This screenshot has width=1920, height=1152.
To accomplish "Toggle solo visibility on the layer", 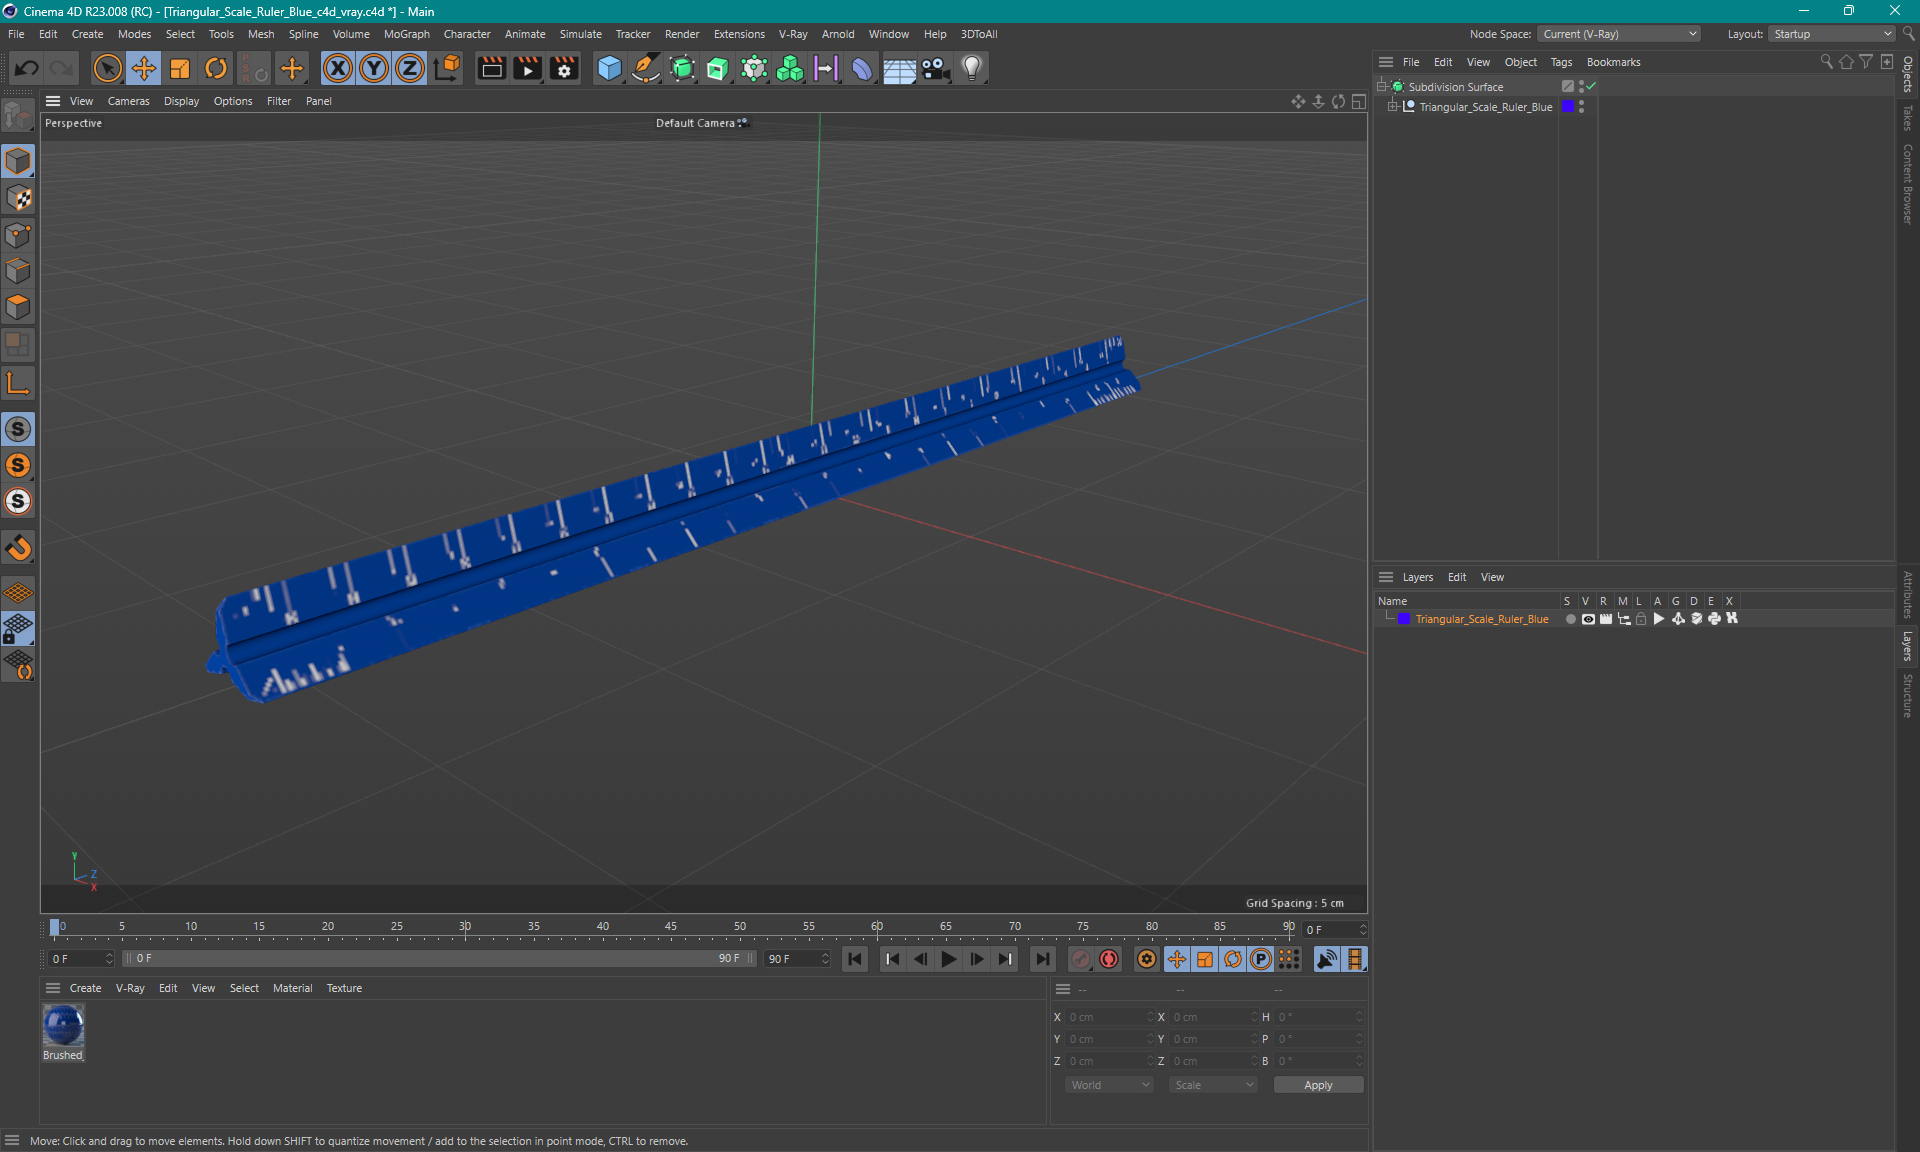I will pos(1568,619).
